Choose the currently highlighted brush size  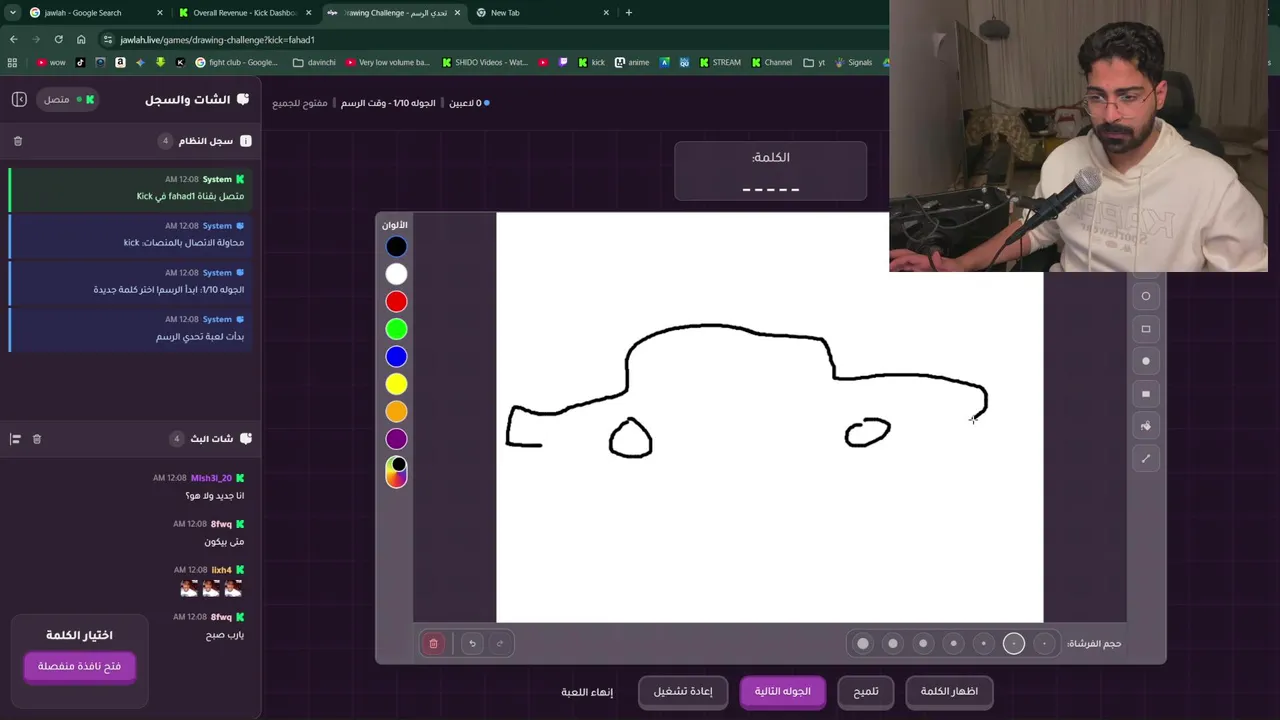coord(1014,644)
